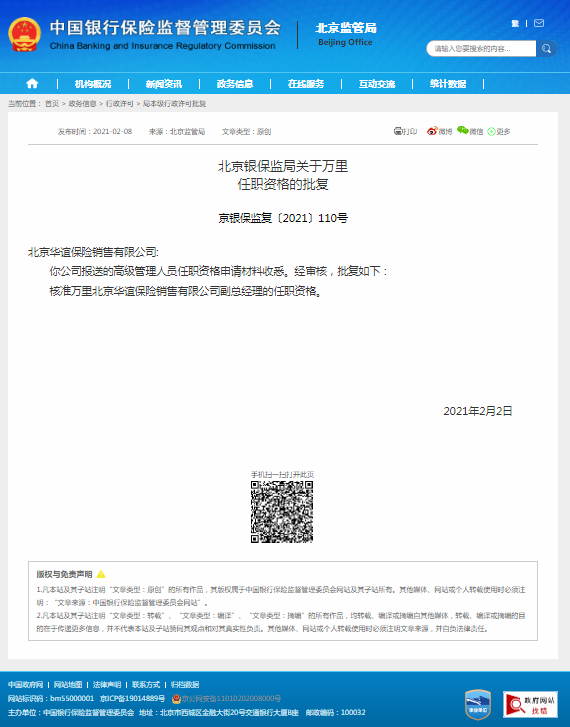Click the 北京监管局 Beijing Office title

(x=346, y=34)
